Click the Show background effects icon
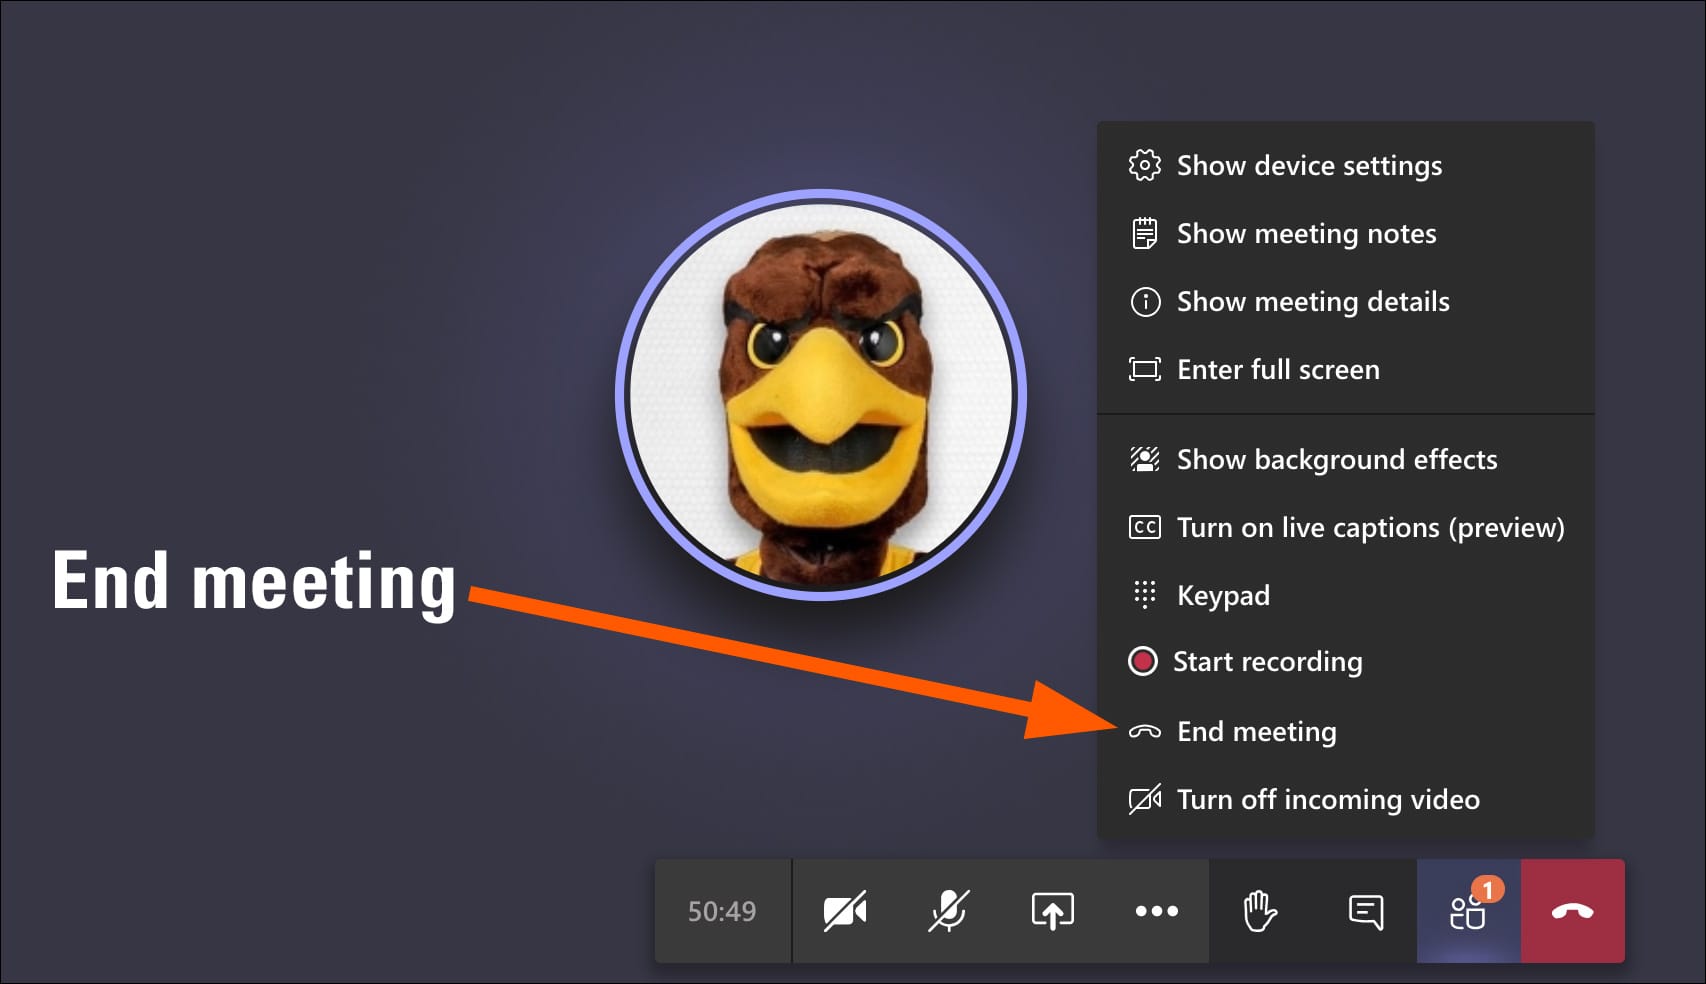 (x=1145, y=459)
